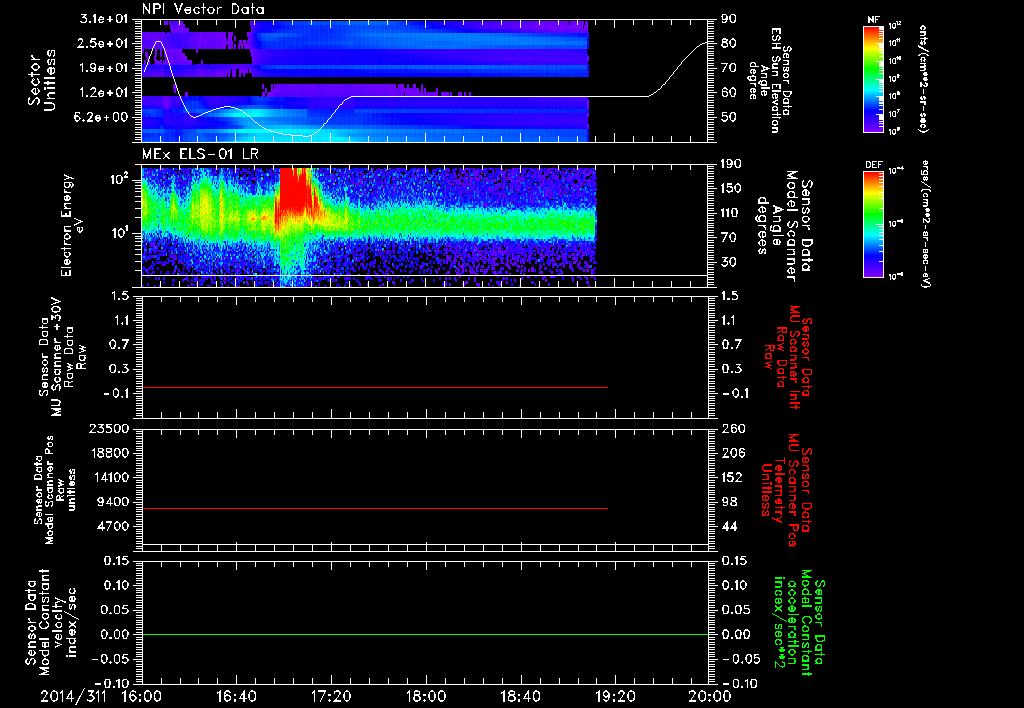This screenshot has width=1024, height=708.
Task: Click the Sector Unitless axis title
Action: 42,80
